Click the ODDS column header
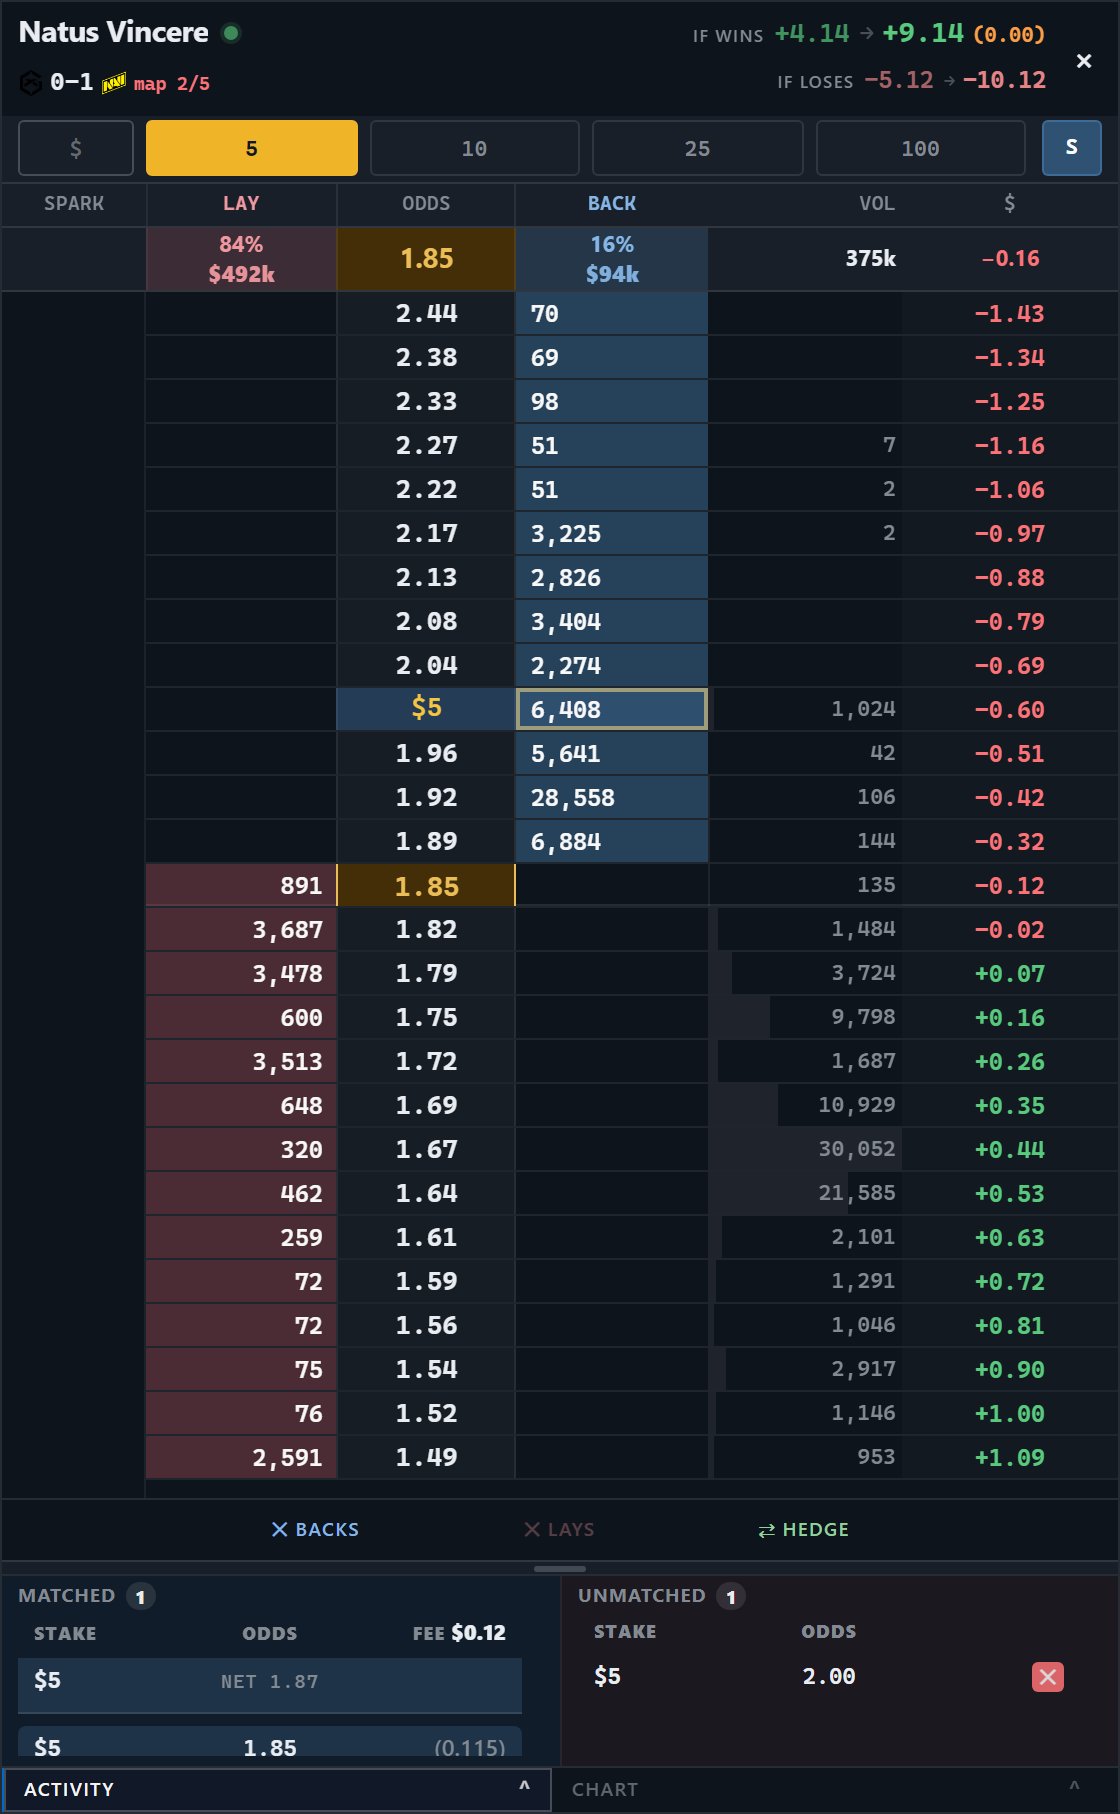Screen dimensions: 1120x1814 coord(426,203)
